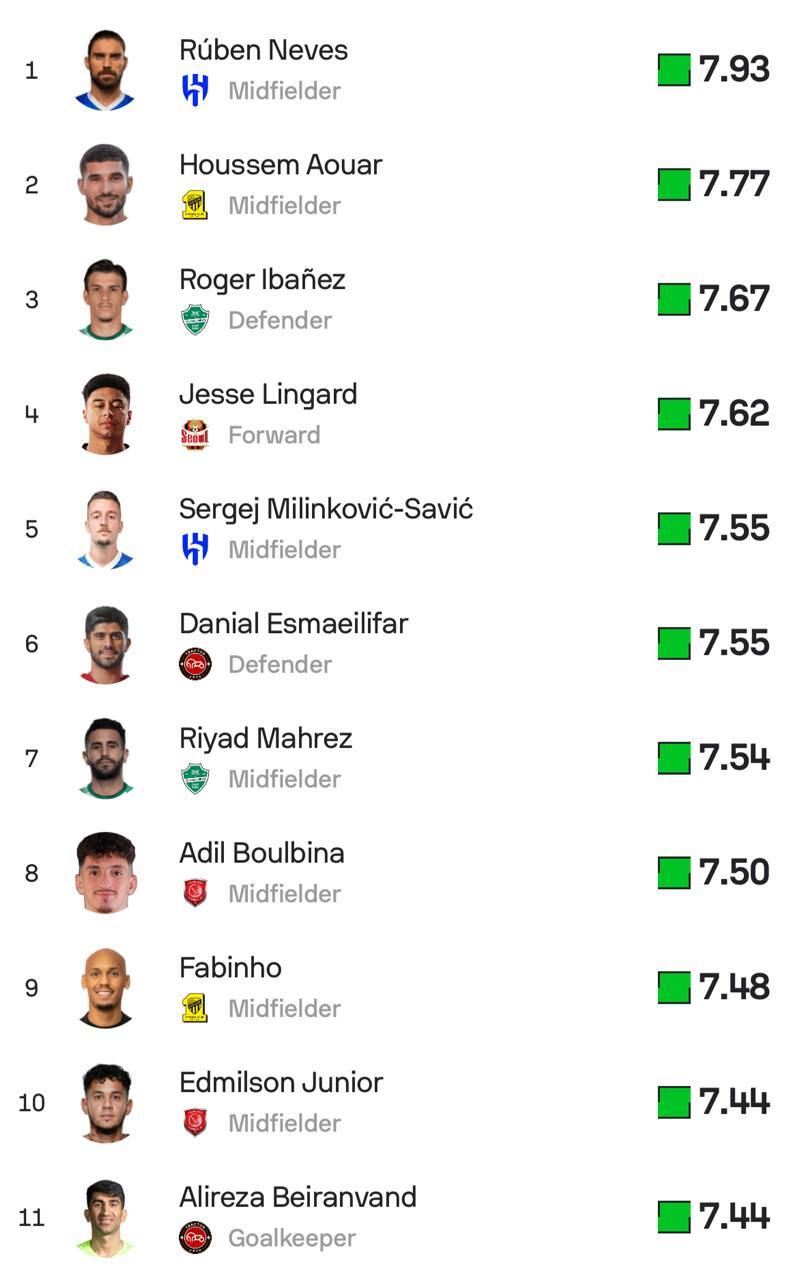This screenshot has height=1280, width=802.
Task: Click the Seoul club badge under Jesse Lingard
Action: point(195,435)
